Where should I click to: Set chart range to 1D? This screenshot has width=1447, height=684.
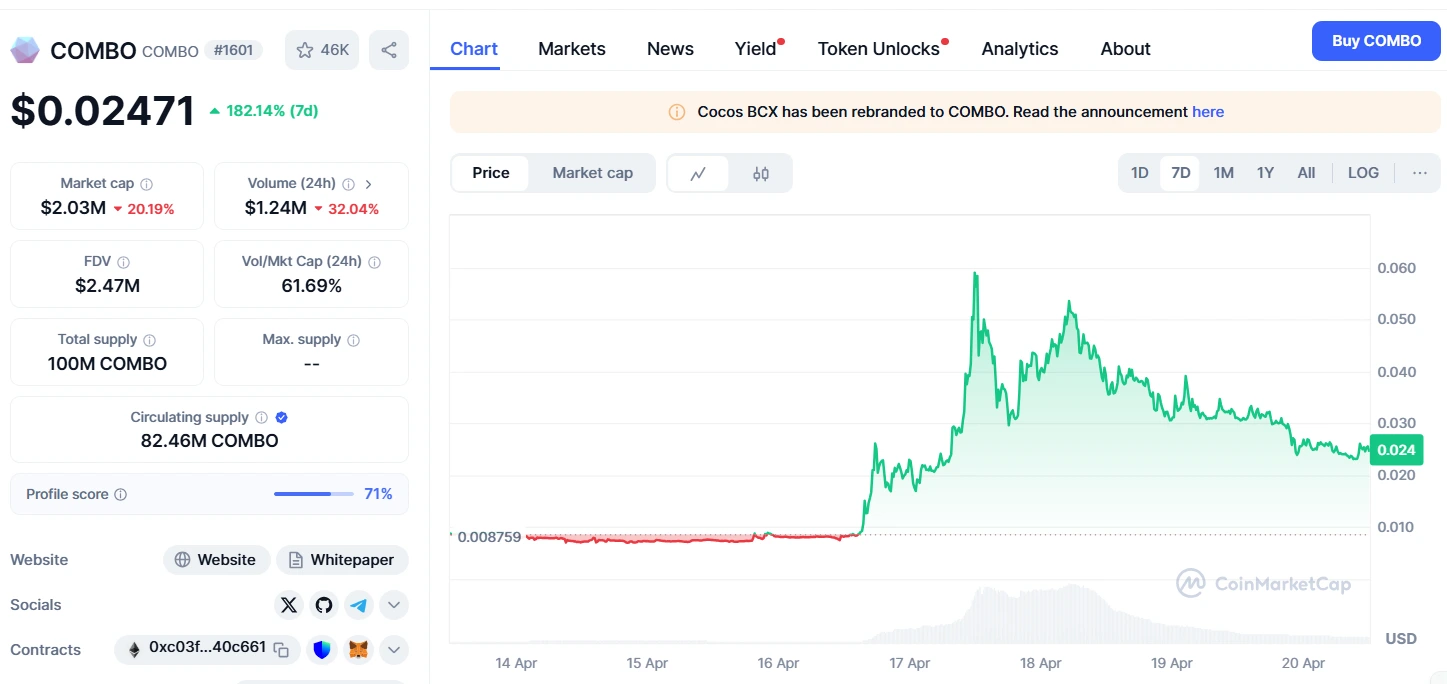1139,173
